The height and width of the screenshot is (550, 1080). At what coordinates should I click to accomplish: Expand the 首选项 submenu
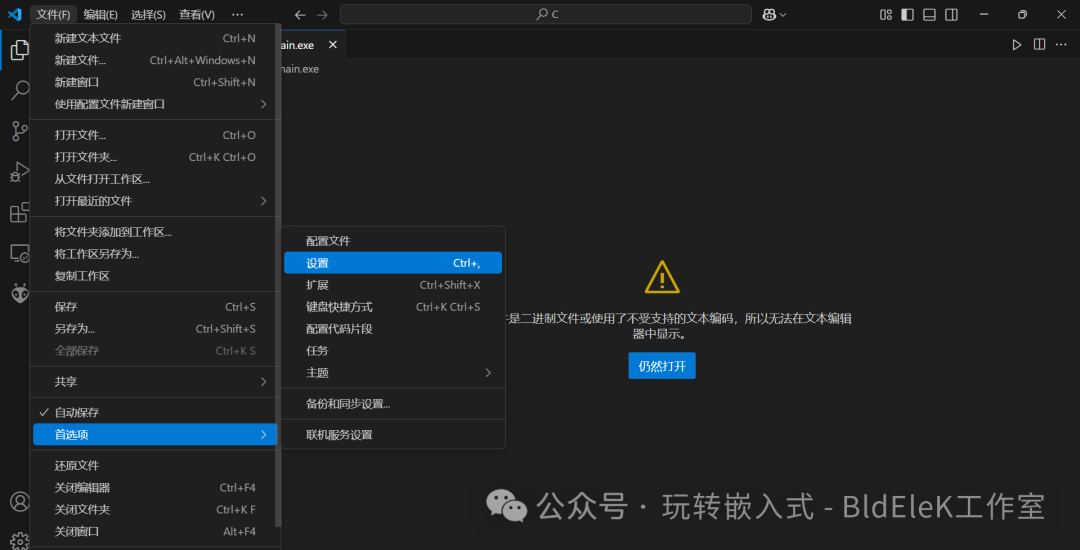click(155, 434)
